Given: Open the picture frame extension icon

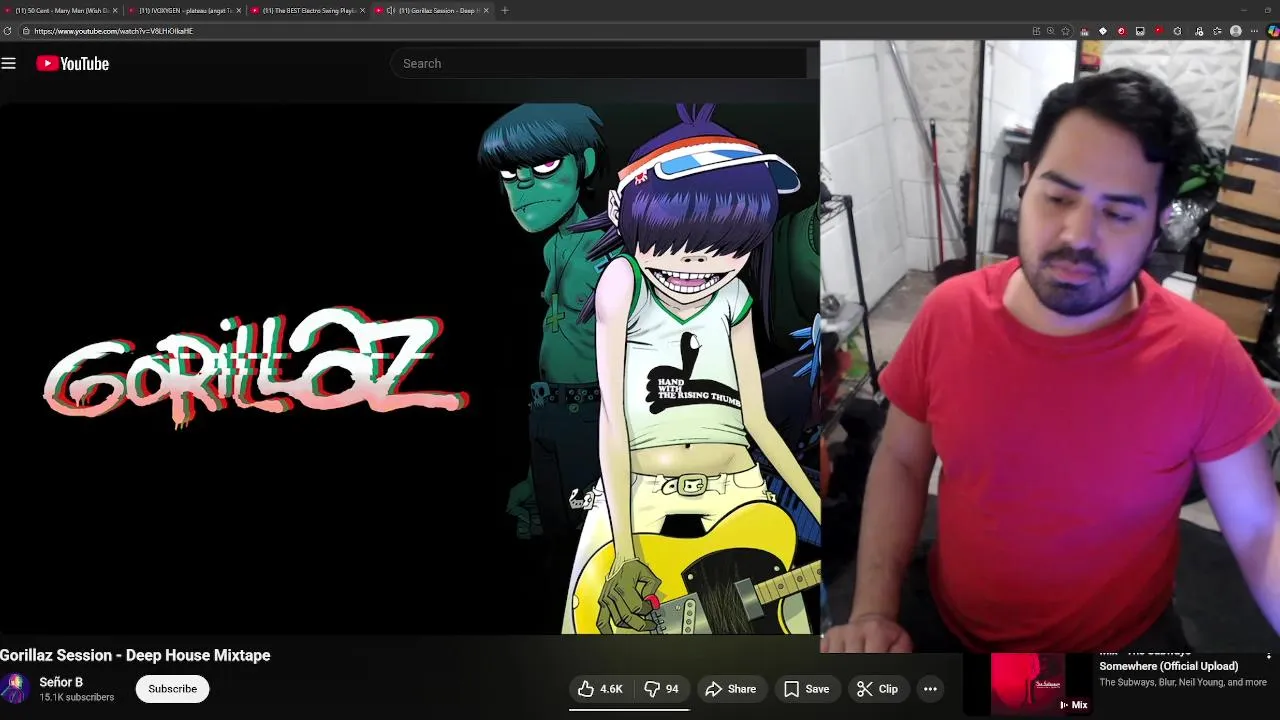Looking at the screenshot, I should (x=1140, y=31).
